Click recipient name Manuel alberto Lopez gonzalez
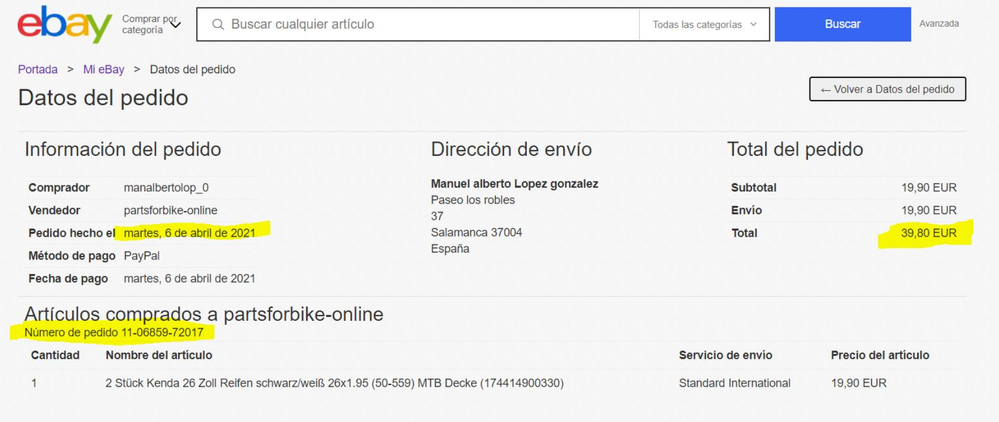The width and height of the screenshot is (999, 422). (515, 184)
